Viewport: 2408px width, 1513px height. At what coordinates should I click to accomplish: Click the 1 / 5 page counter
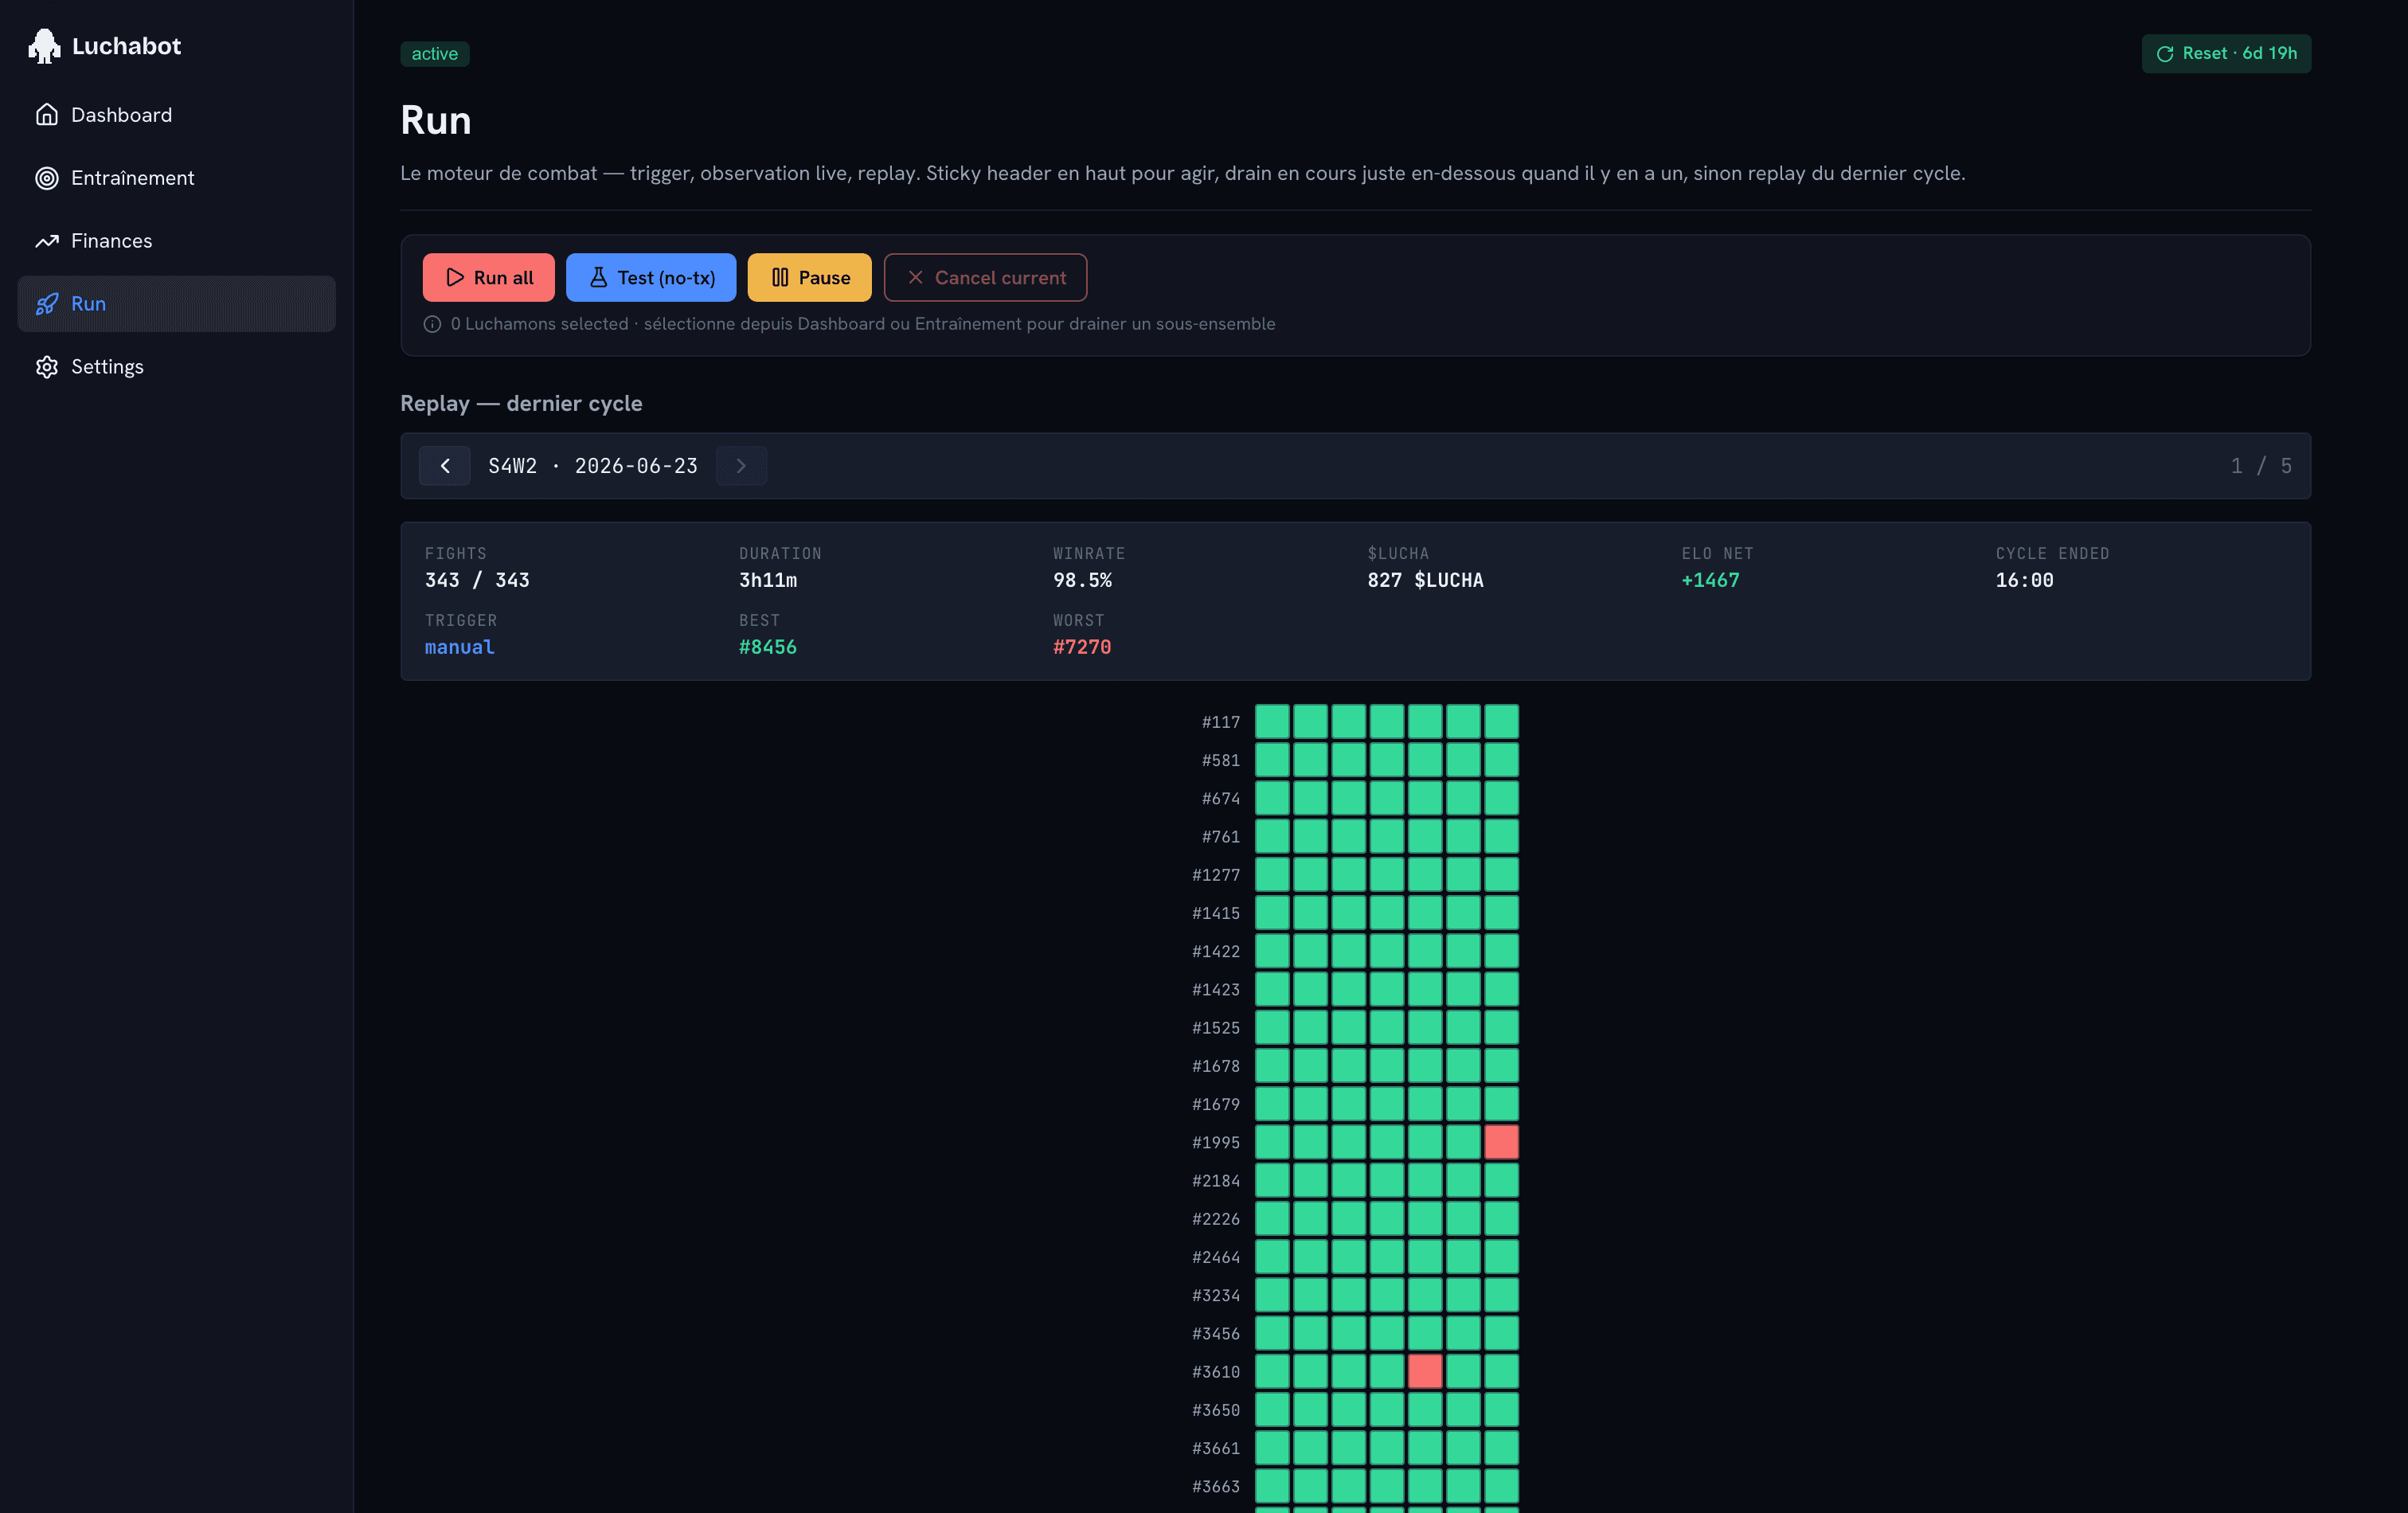click(x=2261, y=466)
